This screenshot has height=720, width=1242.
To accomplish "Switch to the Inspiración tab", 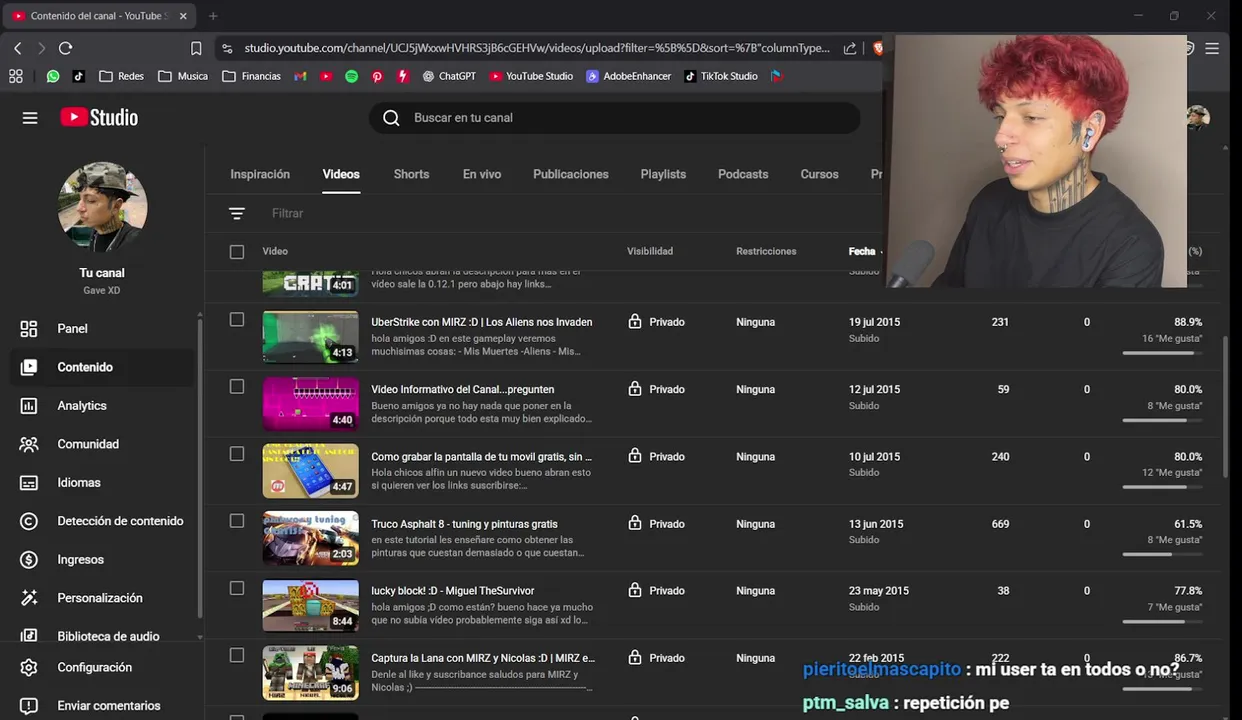I will (260, 174).
